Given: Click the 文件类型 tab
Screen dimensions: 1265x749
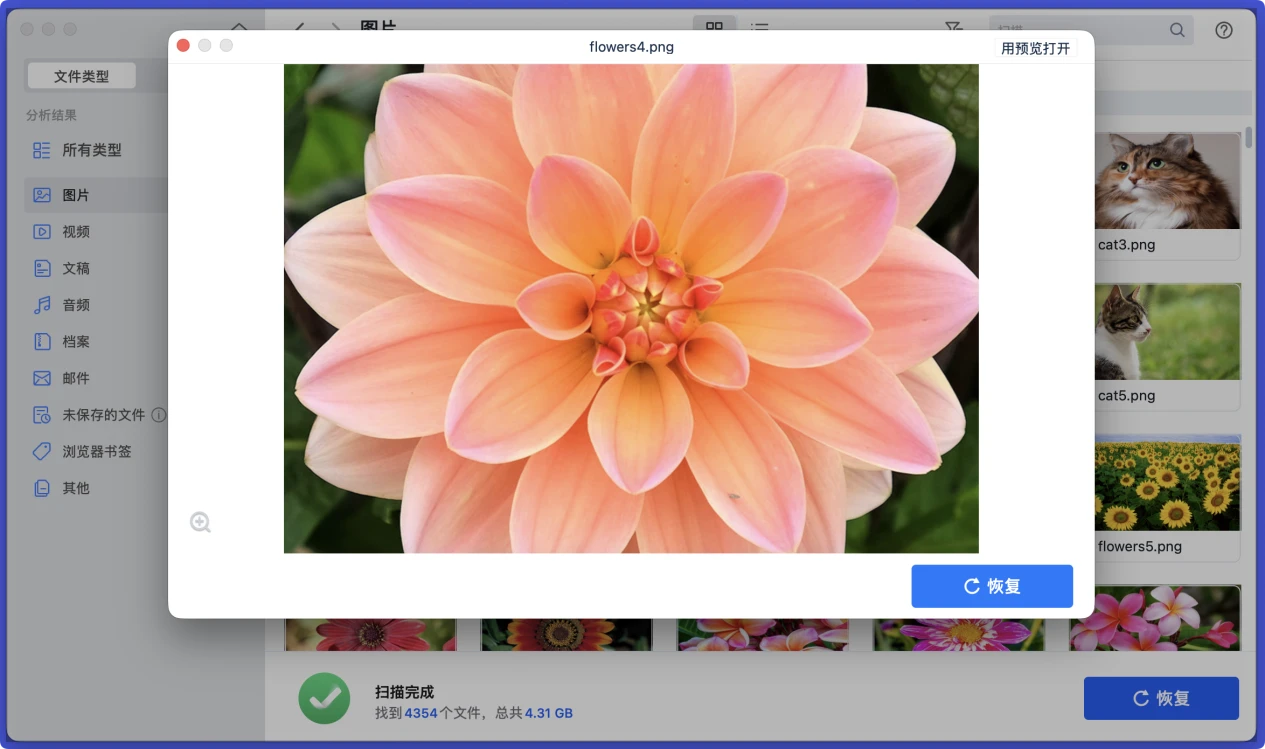Looking at the screenshot, I should tap(81, 76).
